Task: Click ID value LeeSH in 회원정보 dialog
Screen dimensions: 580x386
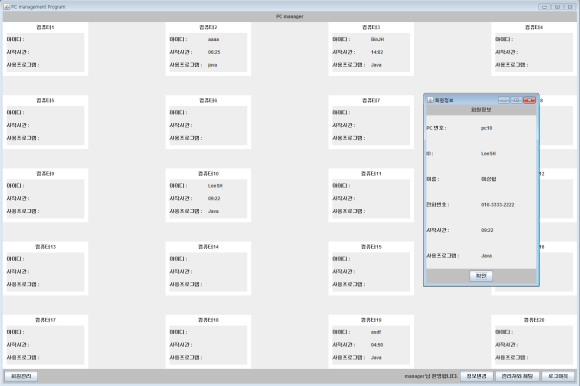Action: click(x=488, y=154)
